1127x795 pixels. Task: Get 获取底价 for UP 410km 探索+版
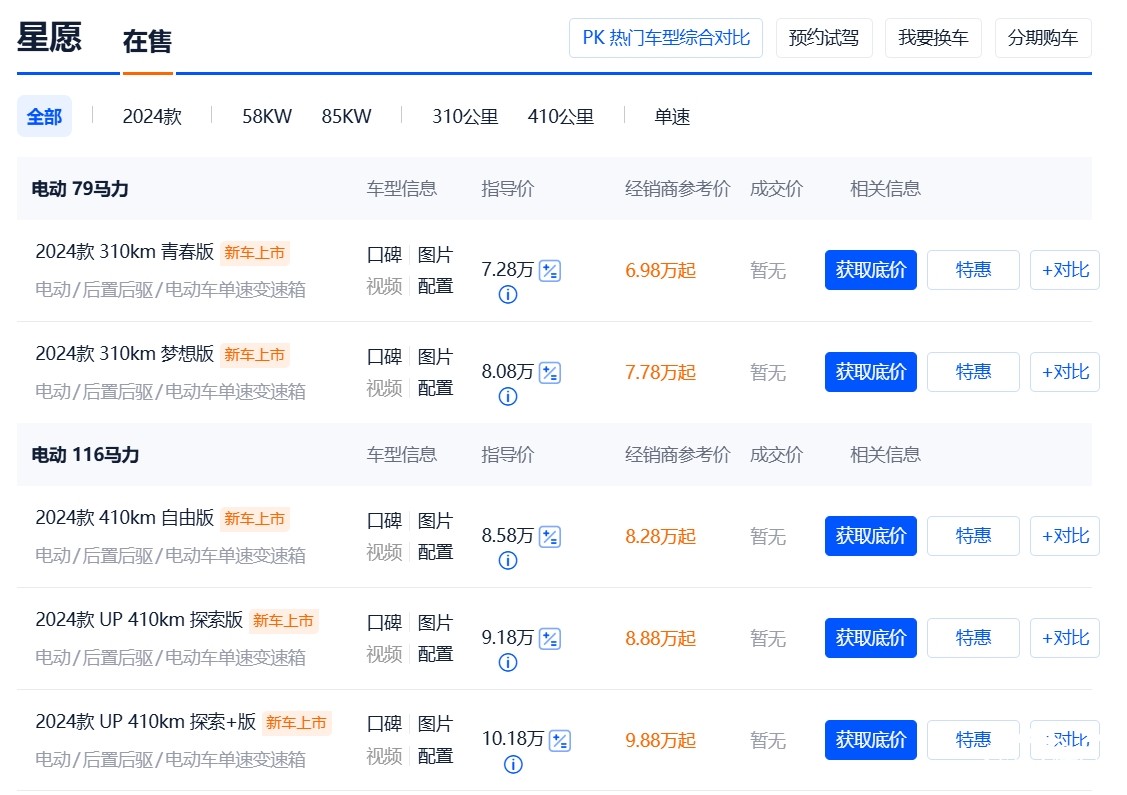(x=871, y=740)
